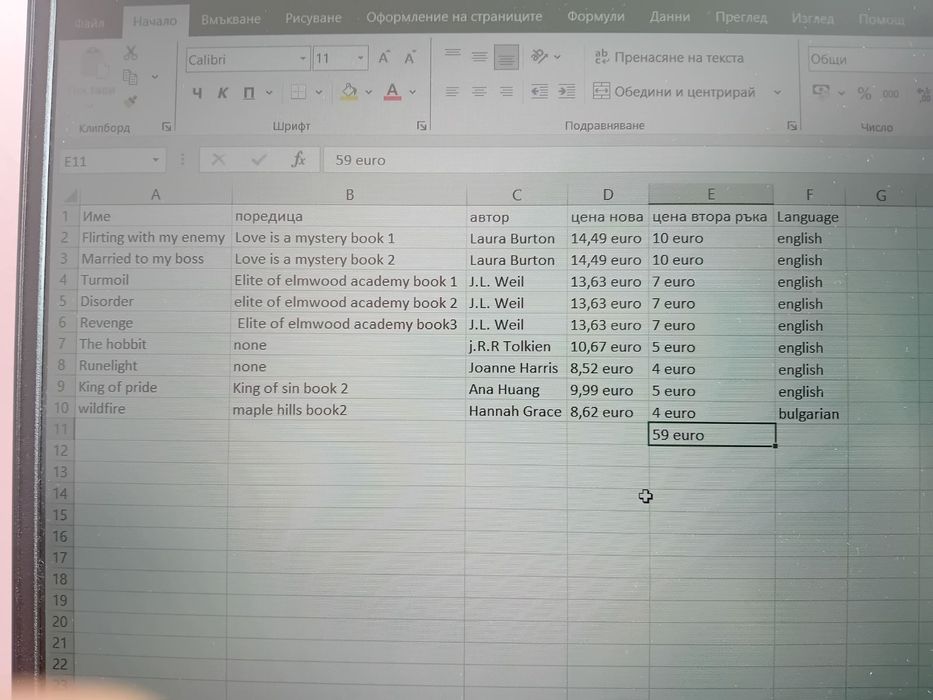Open font color dropdown arrow

[412, 92]
